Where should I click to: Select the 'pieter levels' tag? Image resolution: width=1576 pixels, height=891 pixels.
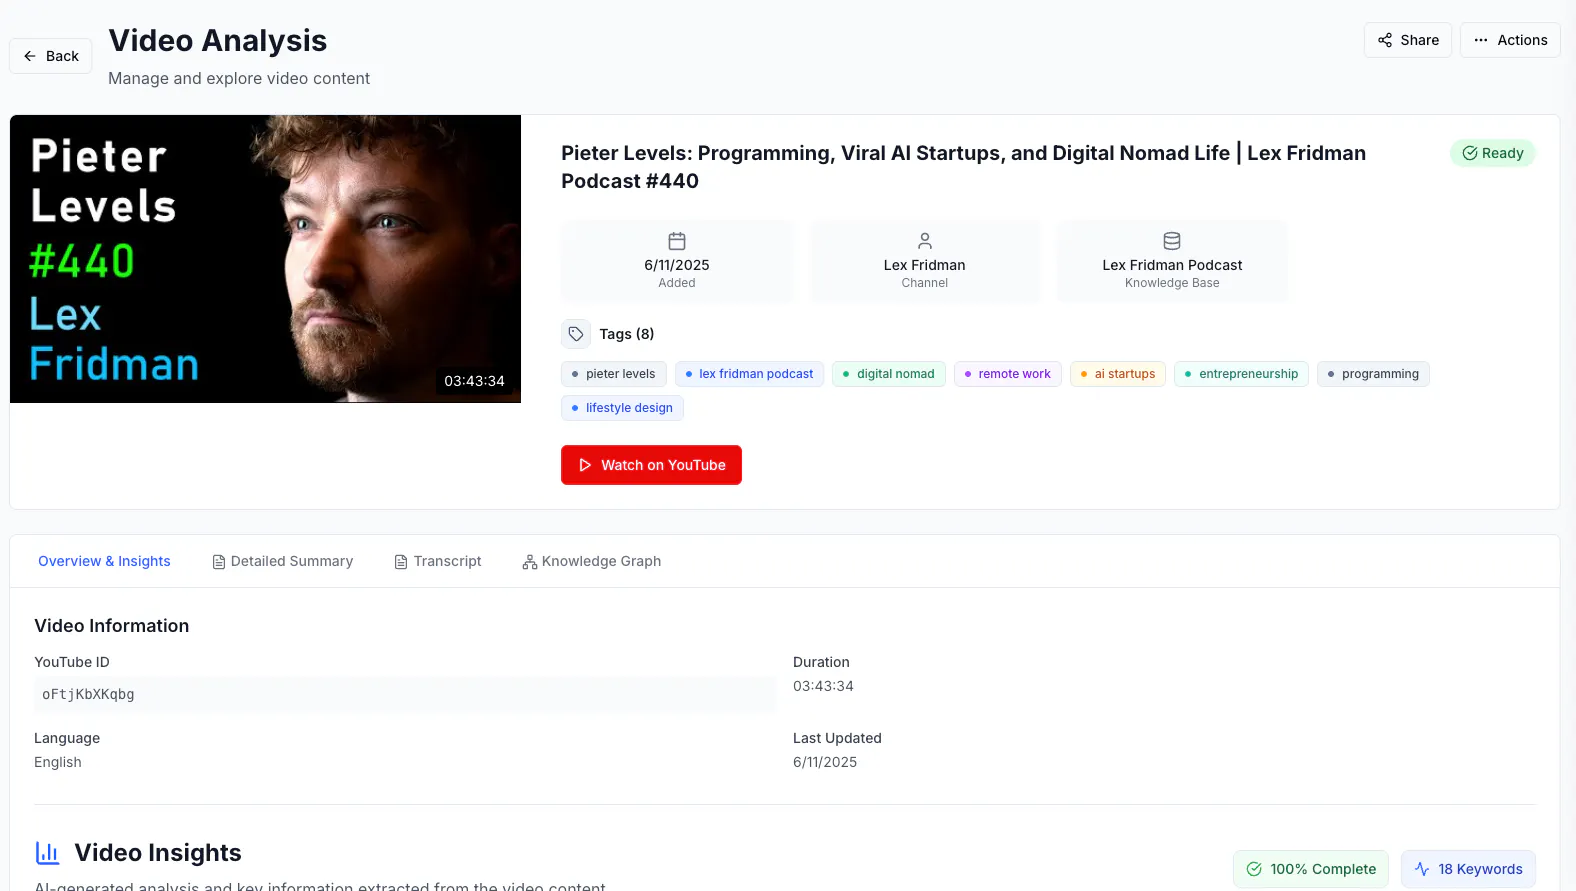(x=614, y=374)
